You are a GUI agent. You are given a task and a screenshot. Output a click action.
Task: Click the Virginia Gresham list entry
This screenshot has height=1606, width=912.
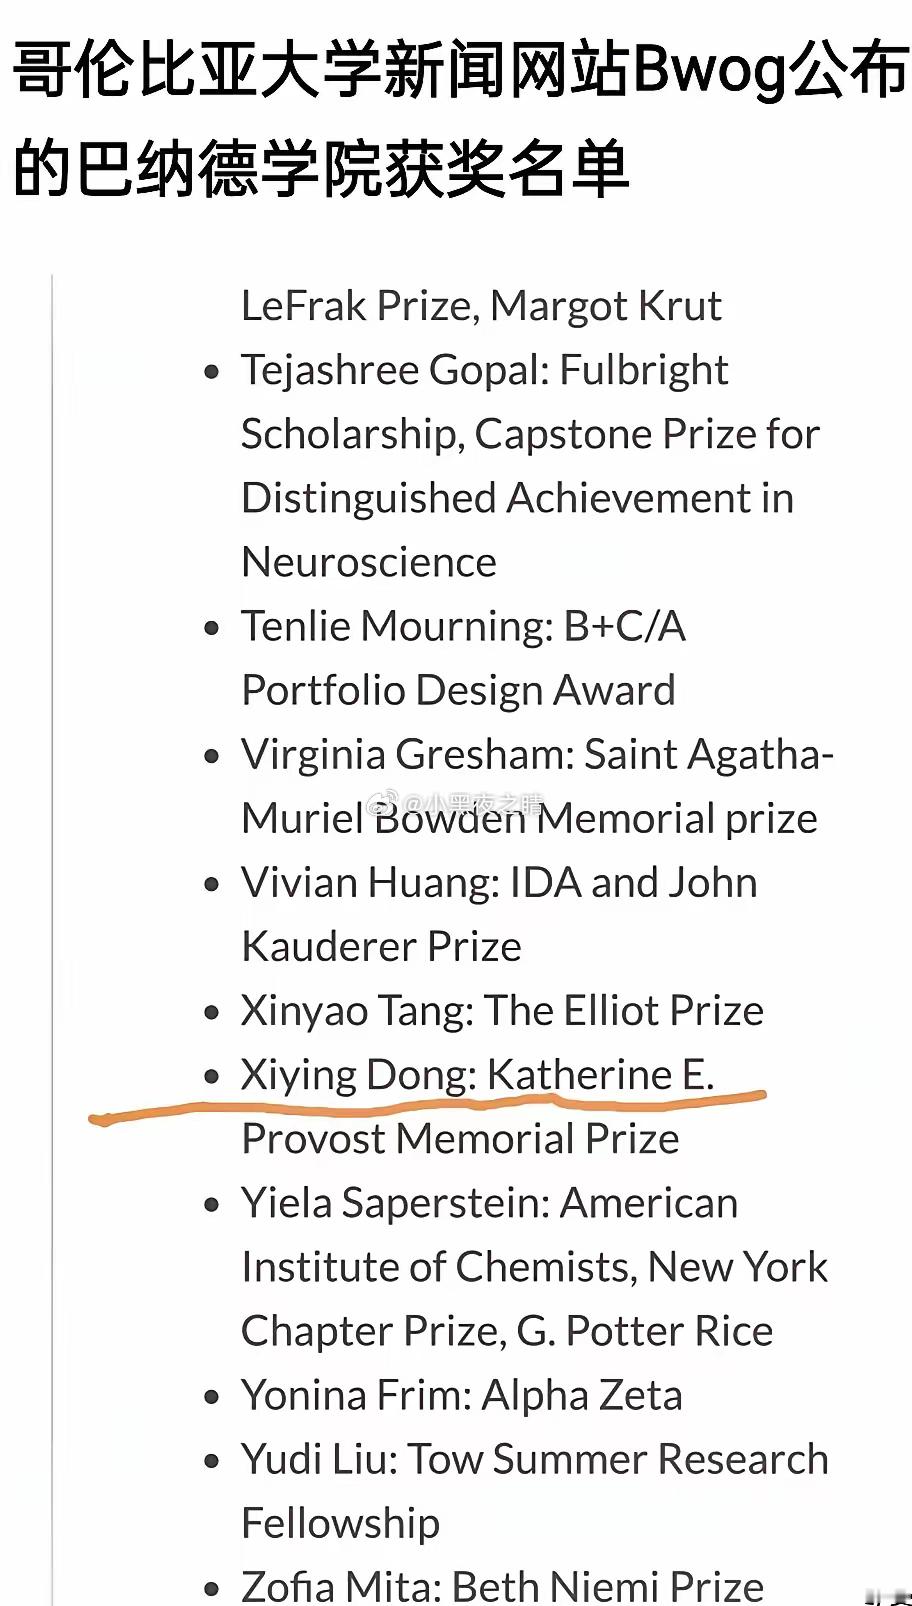[537, 786]
